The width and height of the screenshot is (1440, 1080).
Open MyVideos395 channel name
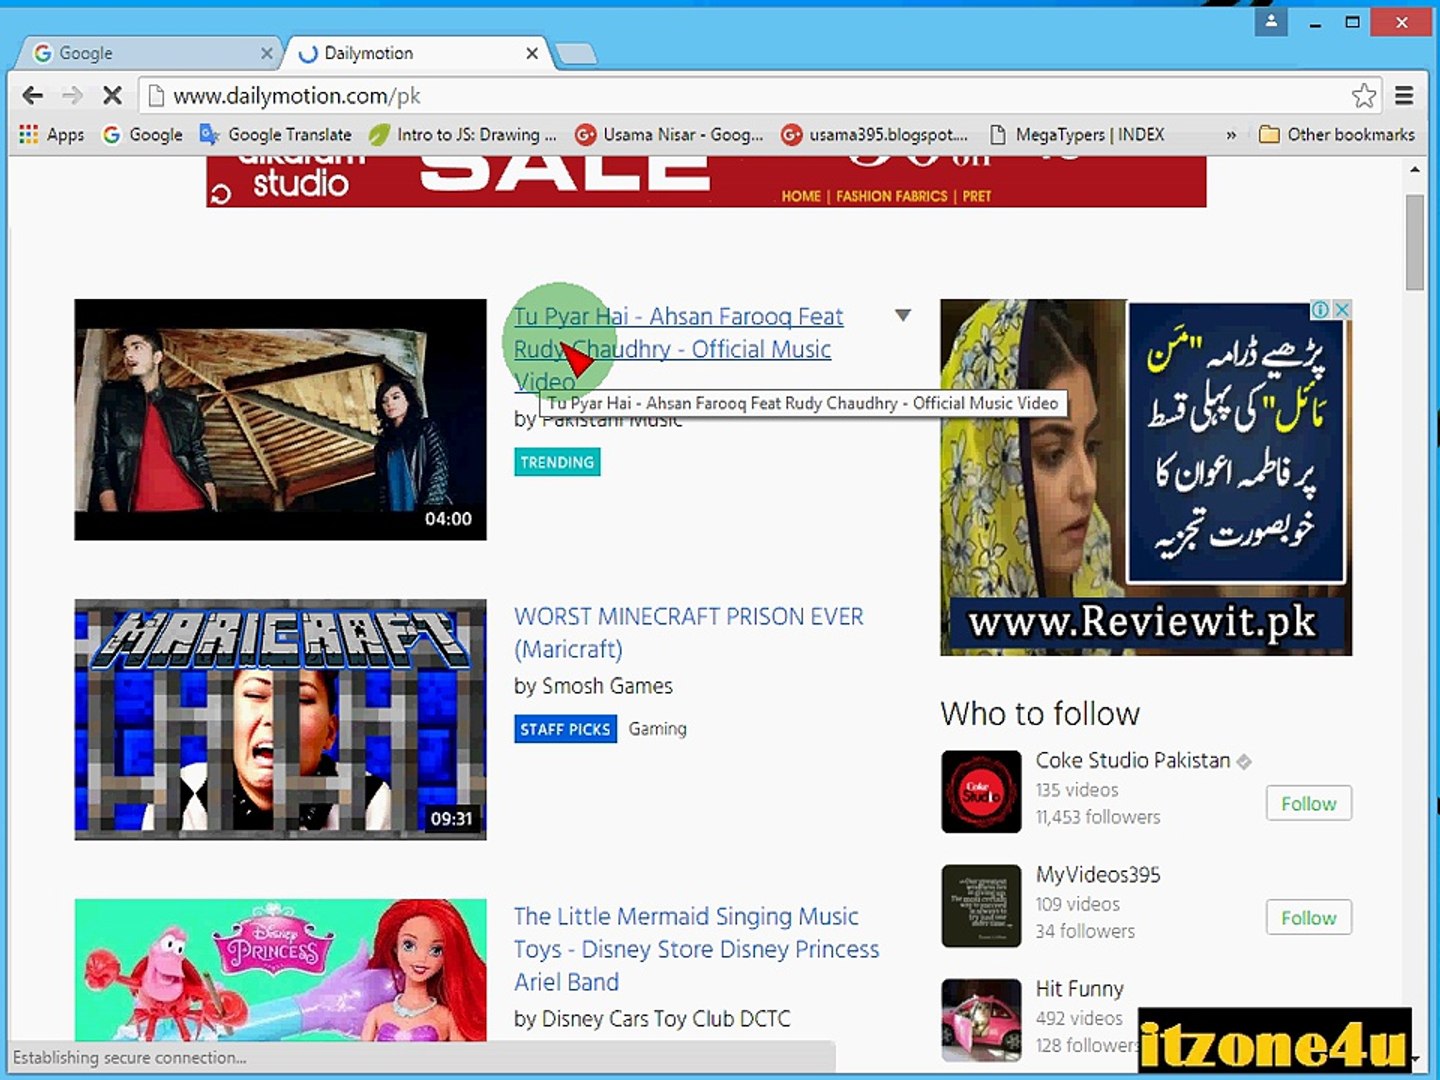point(1097,875)
